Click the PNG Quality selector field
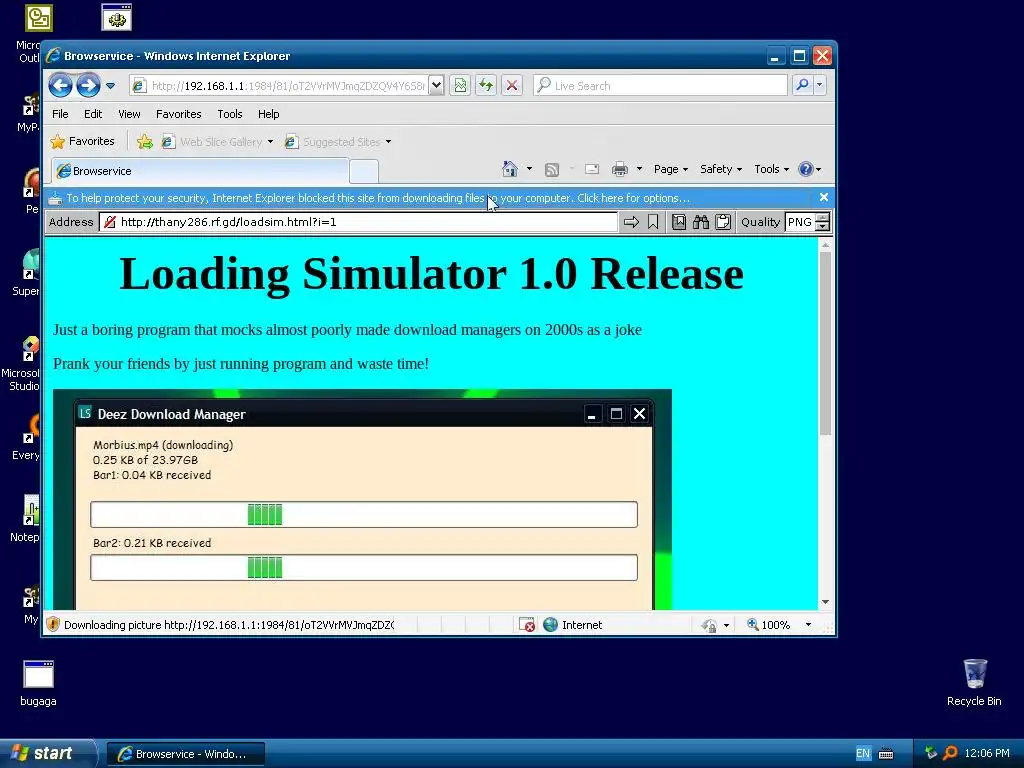This screenshot has width=1024, height=768. coord(800,222)
